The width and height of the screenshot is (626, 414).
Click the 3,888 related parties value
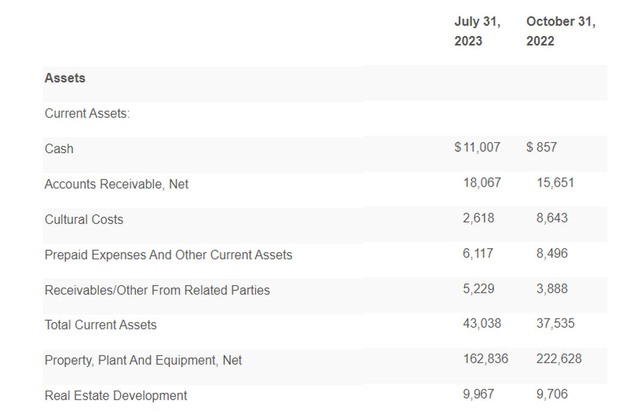click(552, 289)
